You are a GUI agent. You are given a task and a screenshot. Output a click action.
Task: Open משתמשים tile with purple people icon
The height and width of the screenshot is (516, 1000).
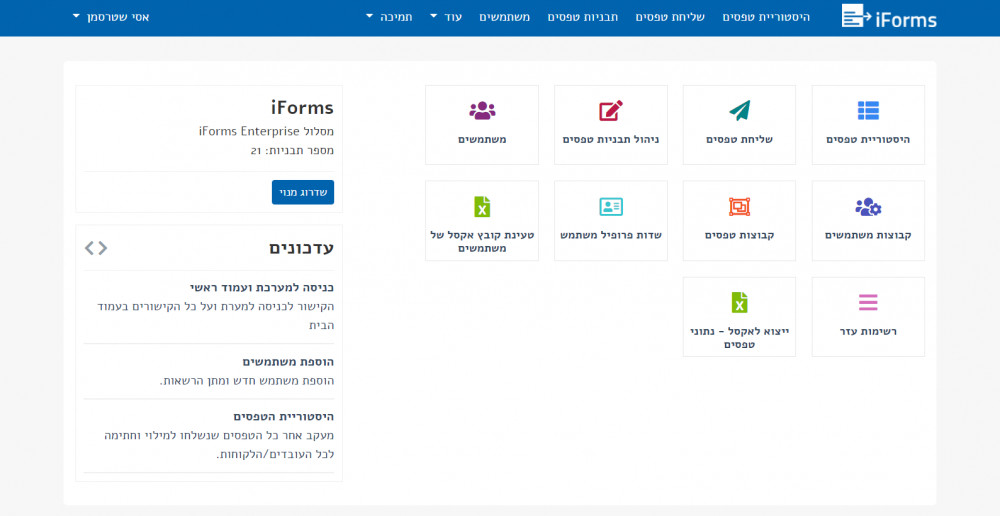(x=482, y=125)
